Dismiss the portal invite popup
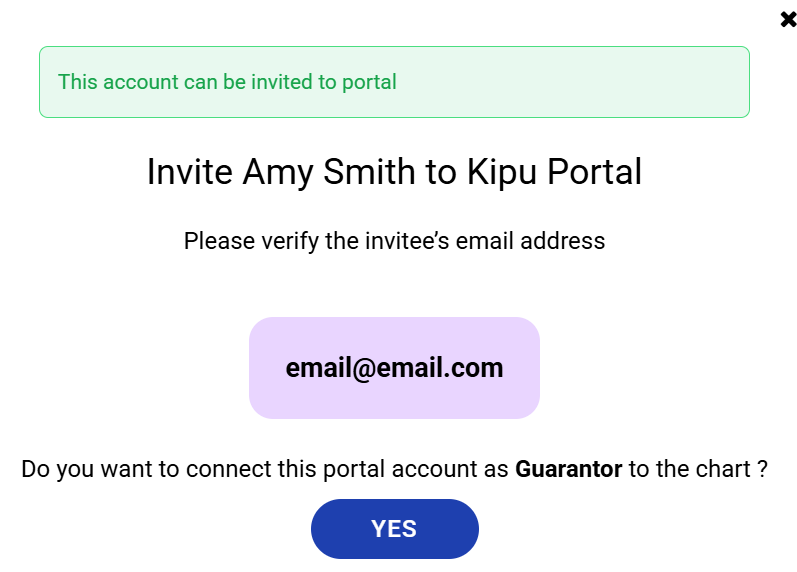The image size is (797, 572). click(788, 19)
